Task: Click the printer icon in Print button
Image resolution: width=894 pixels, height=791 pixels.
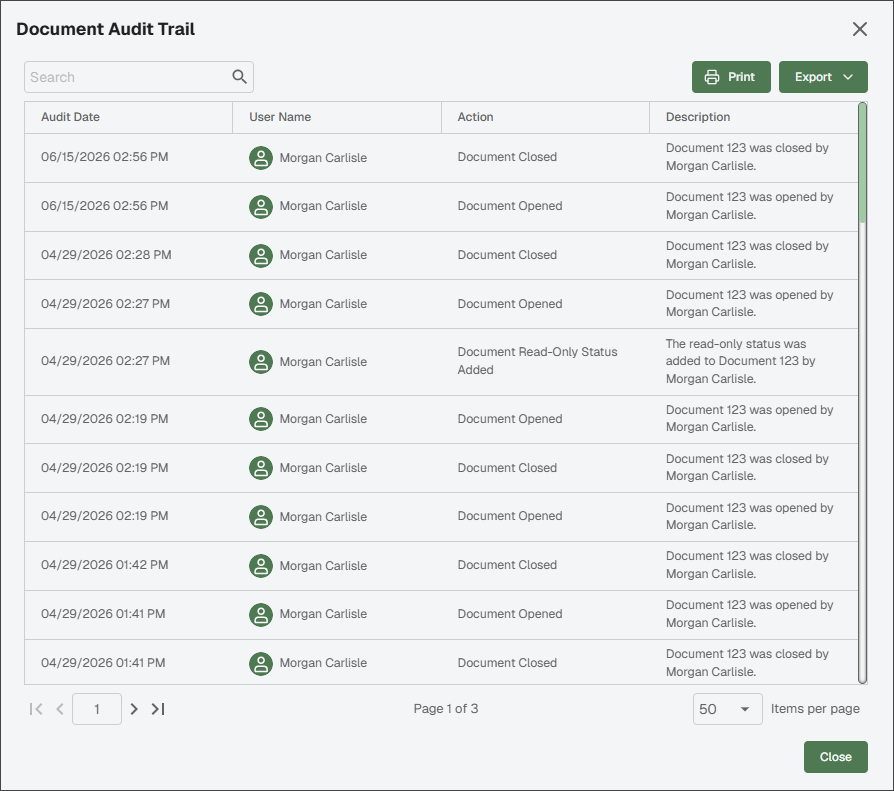Action: click(712, 77)
